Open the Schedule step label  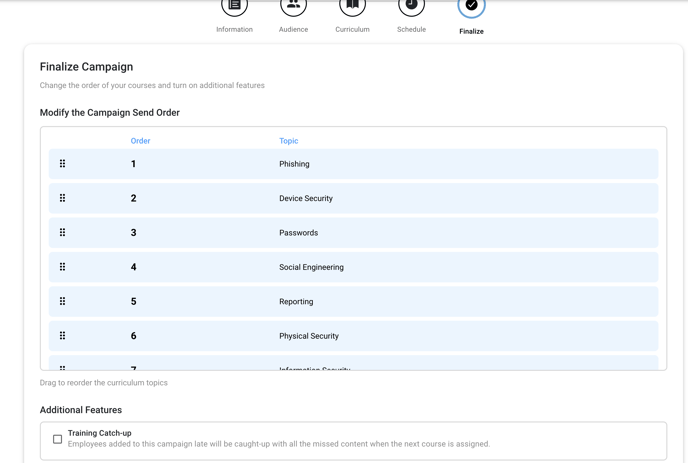tap(411, 29)
